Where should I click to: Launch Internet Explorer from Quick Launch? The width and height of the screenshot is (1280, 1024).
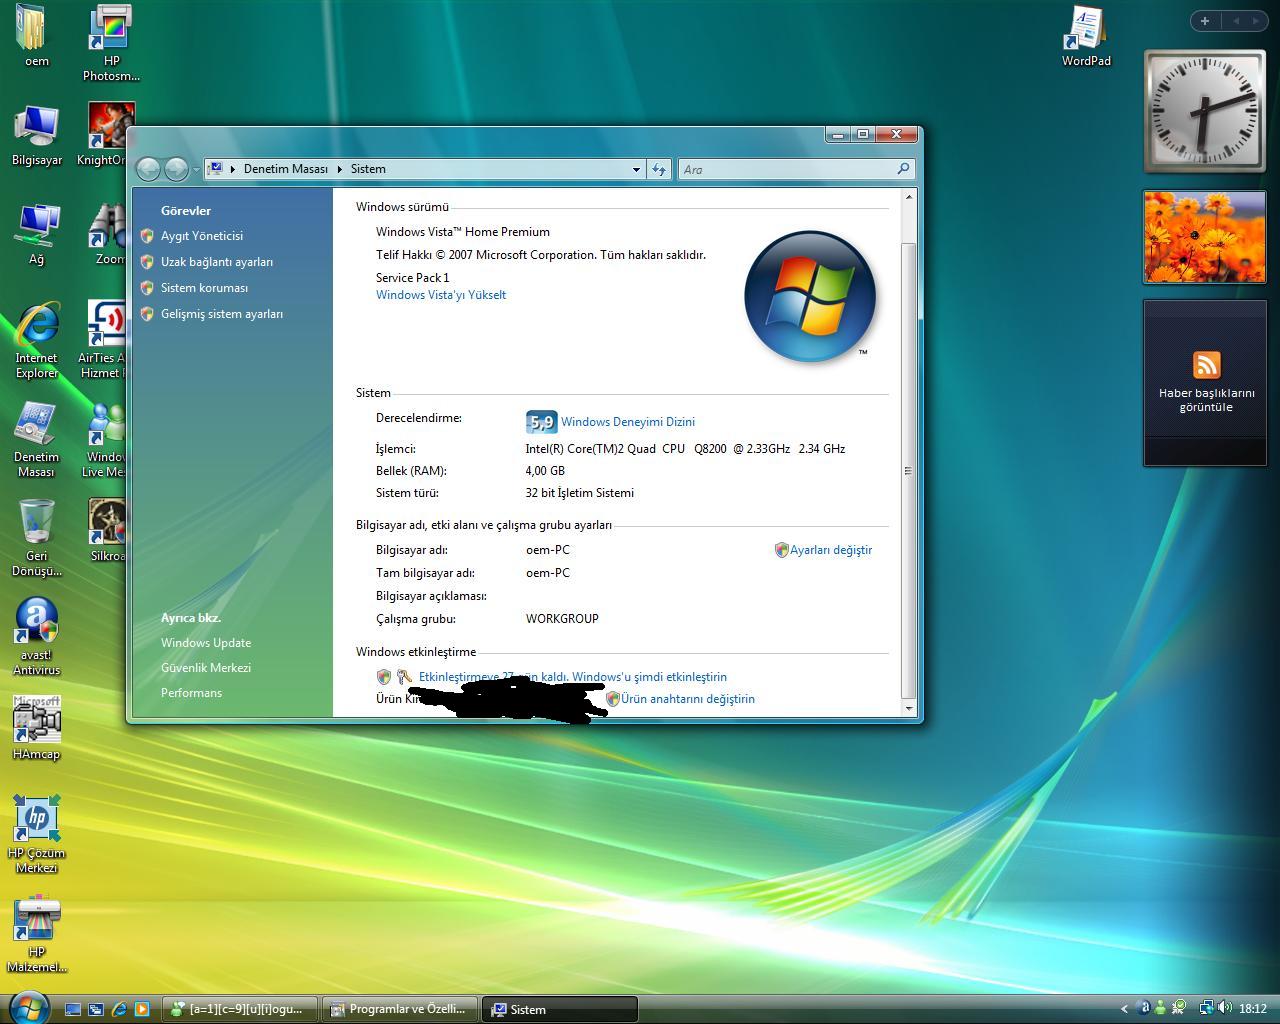[x=119, y=1009]
